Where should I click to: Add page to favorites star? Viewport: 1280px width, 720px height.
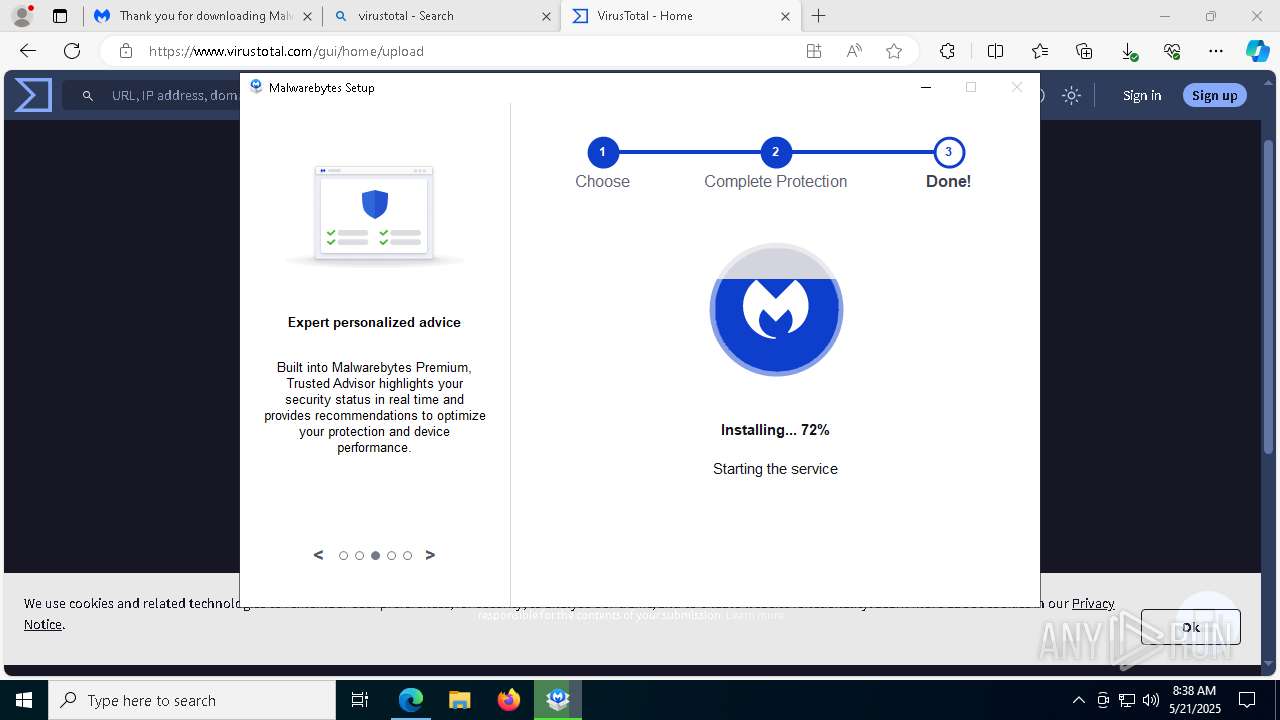point(894,51)
